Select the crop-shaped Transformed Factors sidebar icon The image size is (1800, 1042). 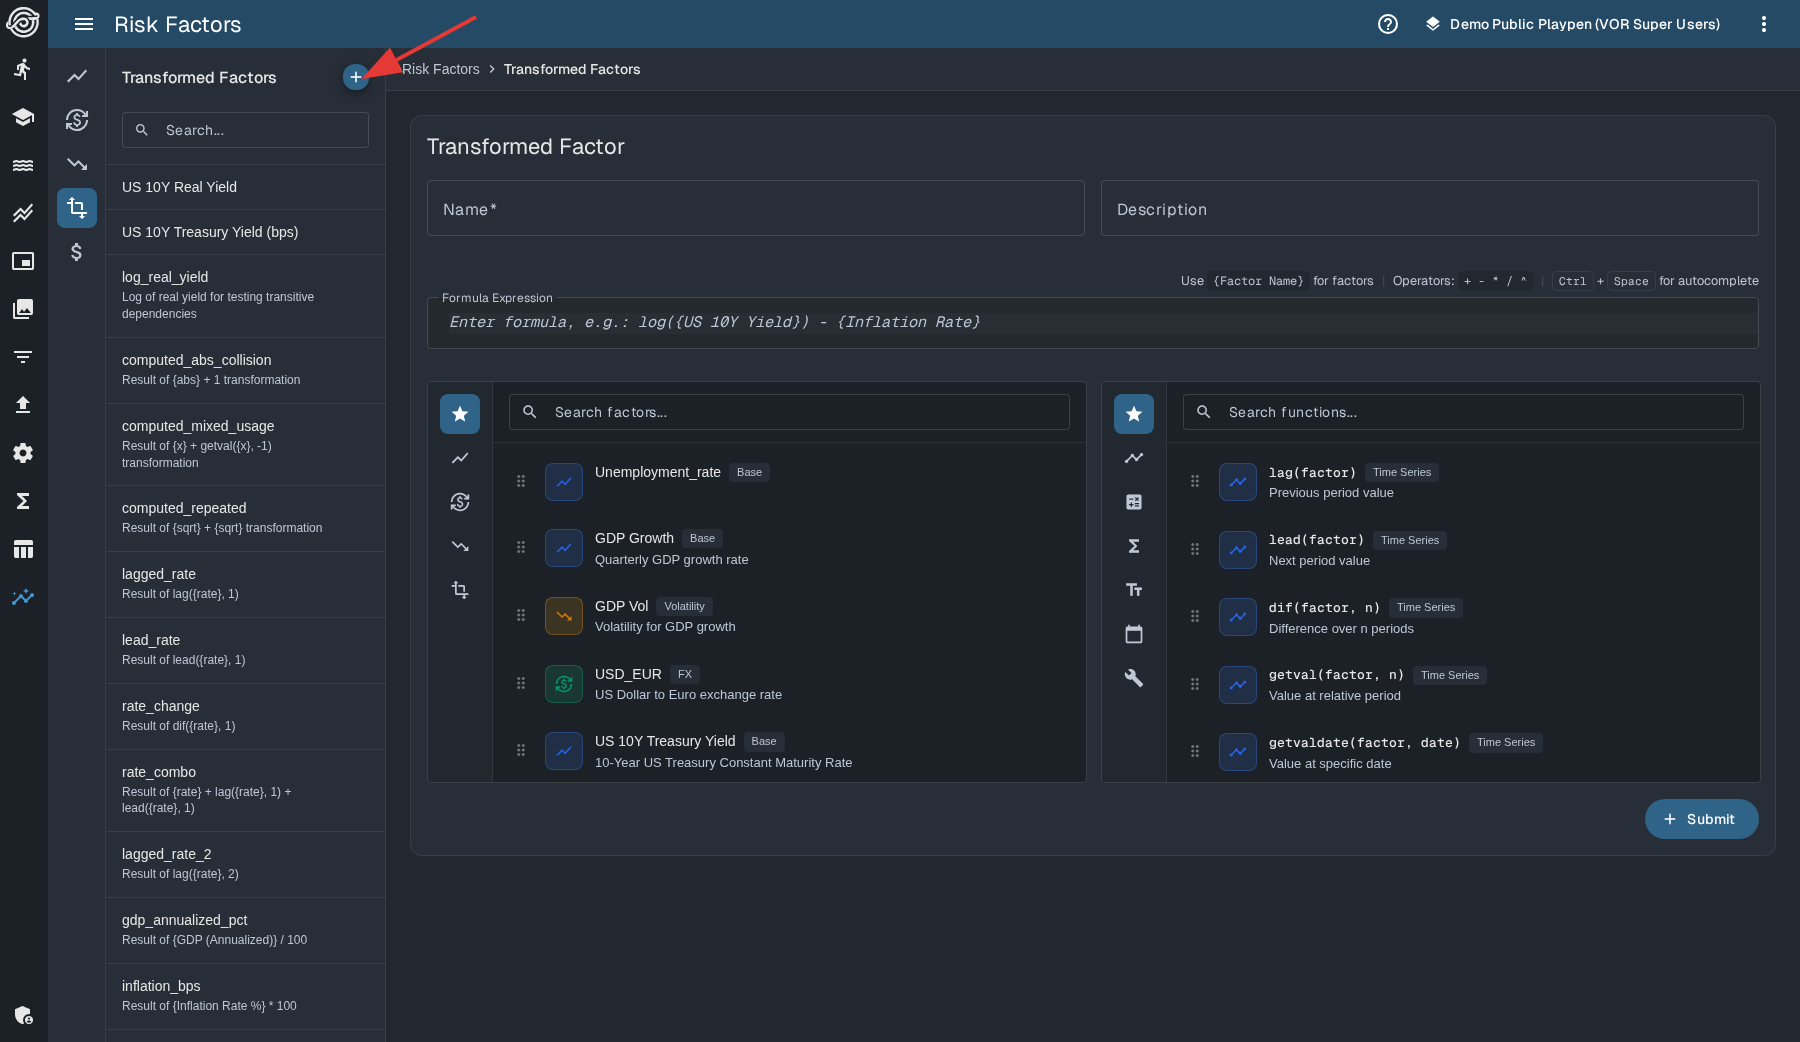coord(77,208)
